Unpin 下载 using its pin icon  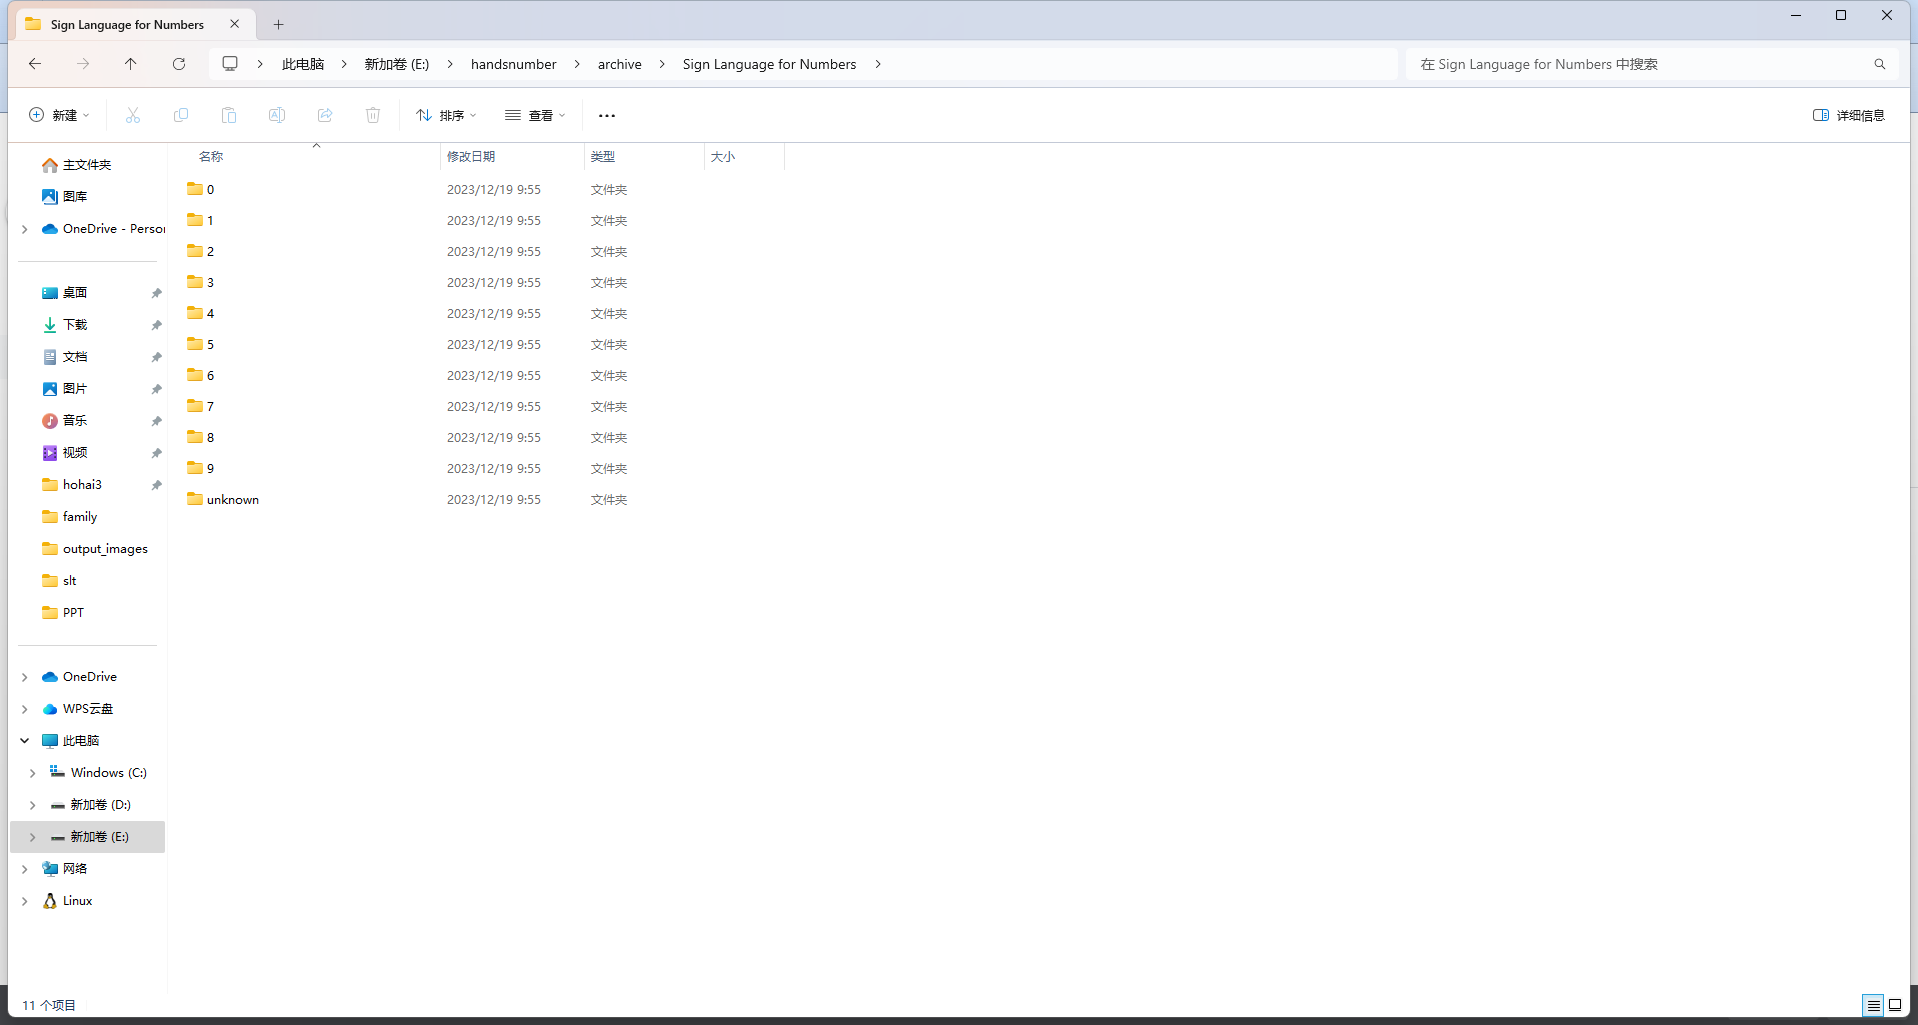156,325
